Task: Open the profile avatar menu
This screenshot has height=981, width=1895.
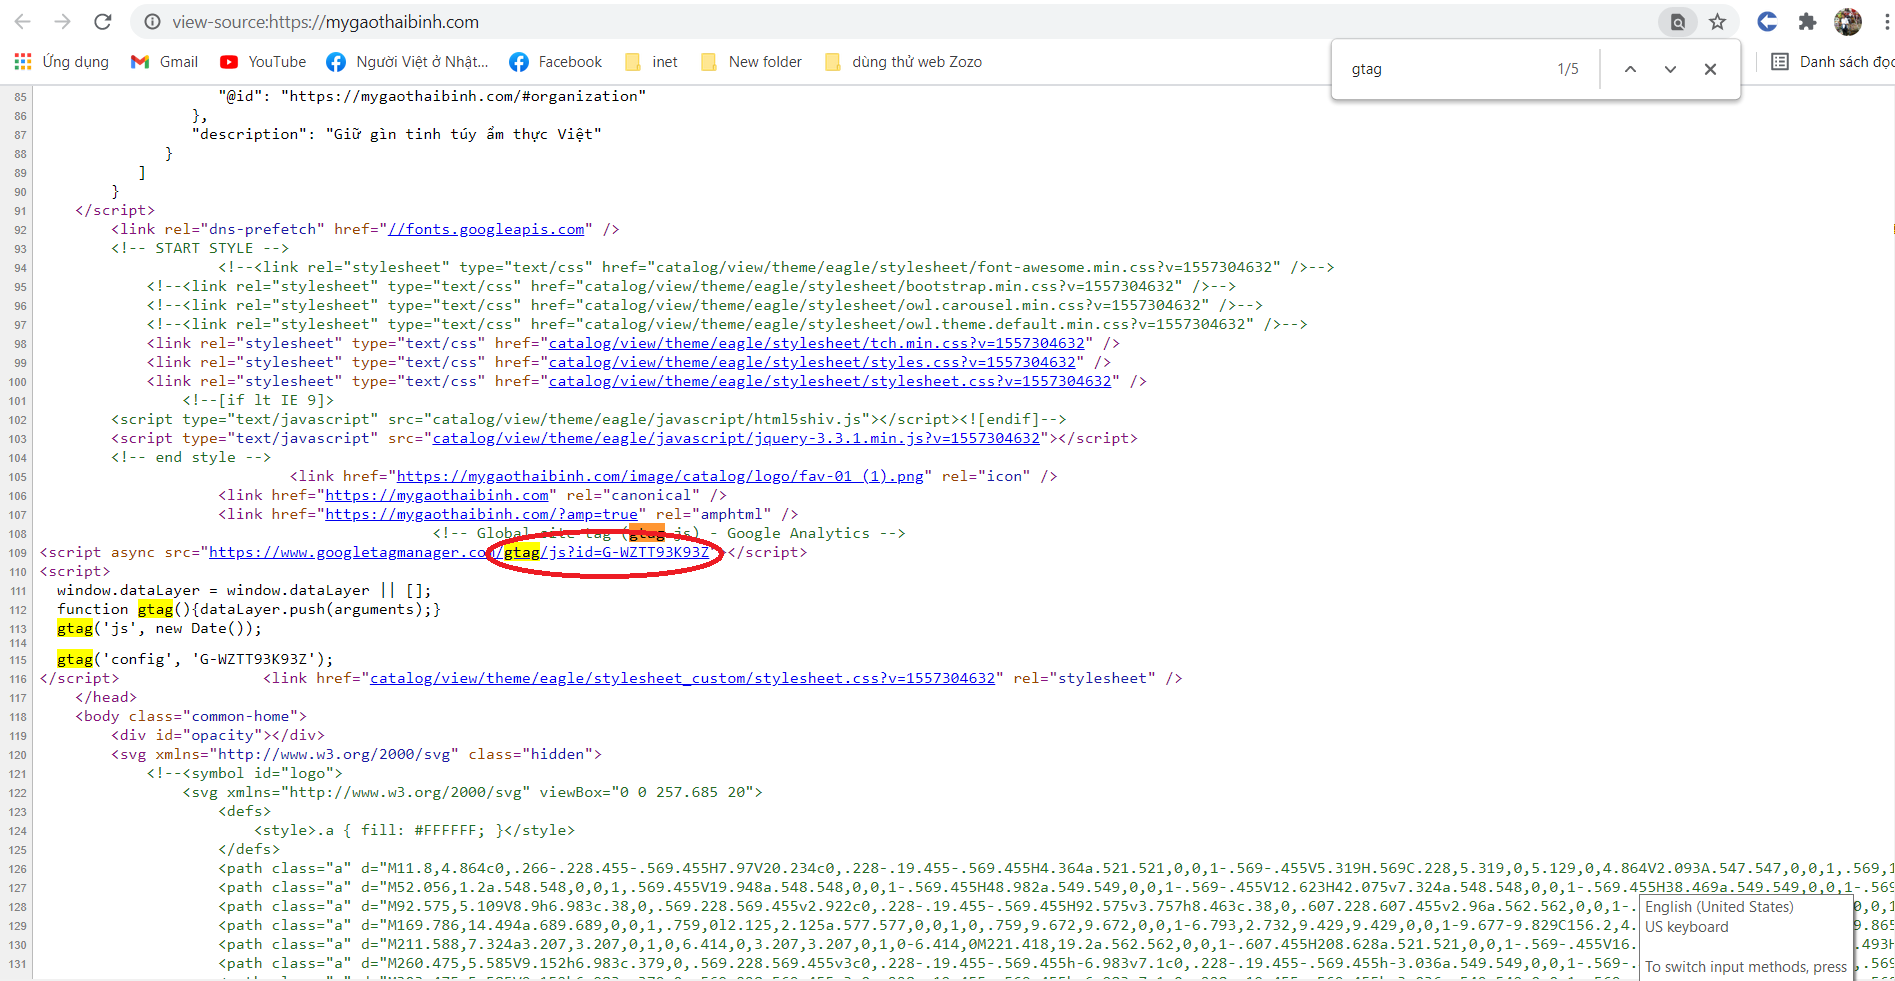Action: [x=1847, y=22]
